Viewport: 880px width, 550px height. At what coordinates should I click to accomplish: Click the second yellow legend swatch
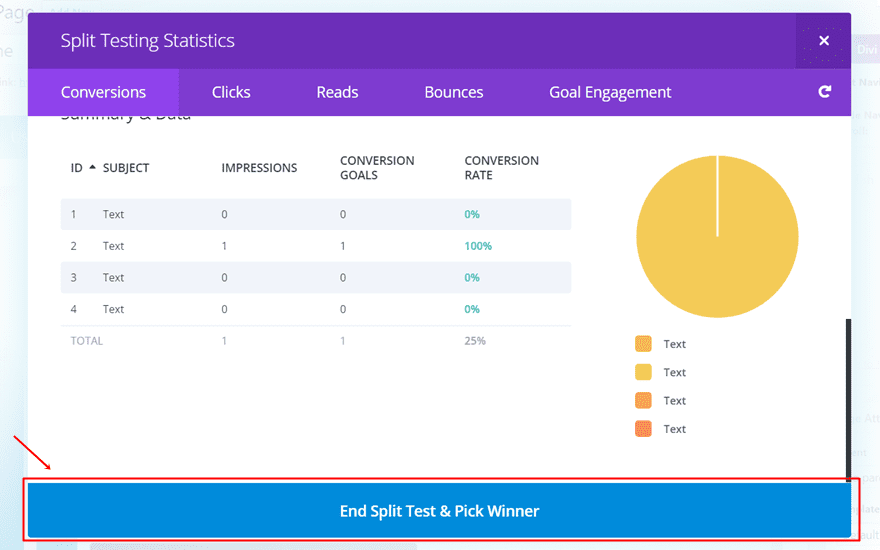[643, 372]
